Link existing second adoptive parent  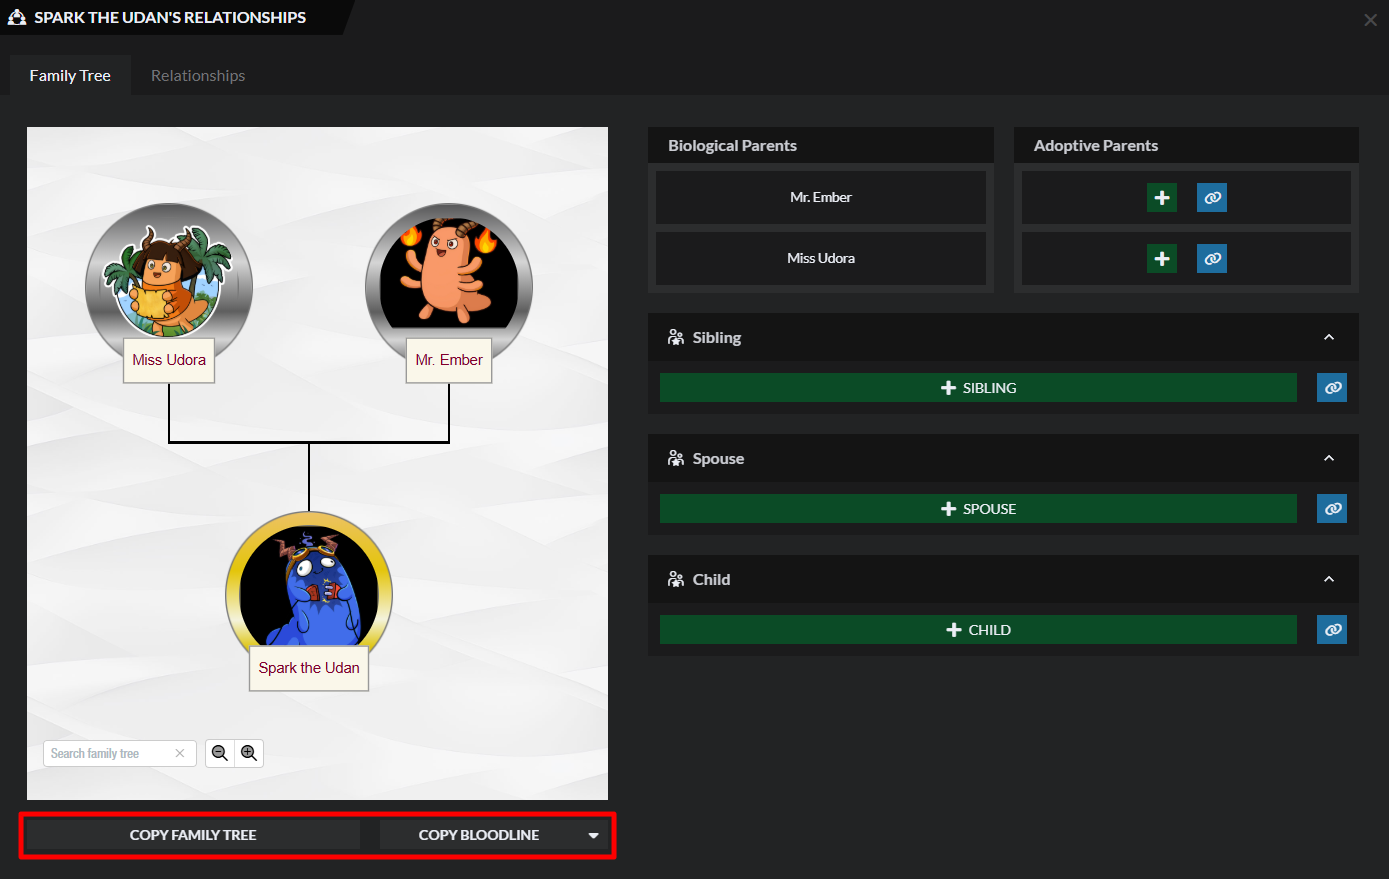(x=1212, y=259)
